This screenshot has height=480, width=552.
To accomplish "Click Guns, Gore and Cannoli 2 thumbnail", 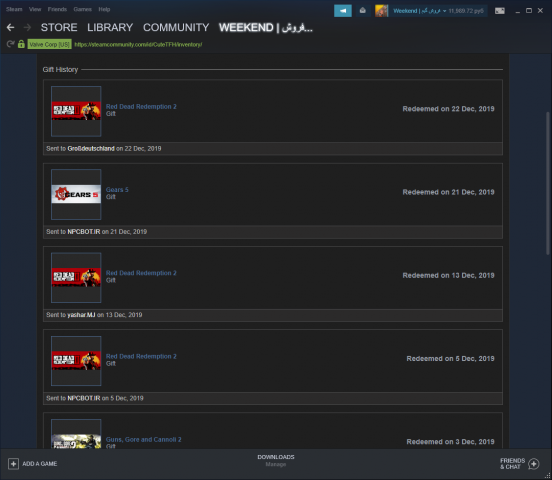I will click(x=76, y=434).
